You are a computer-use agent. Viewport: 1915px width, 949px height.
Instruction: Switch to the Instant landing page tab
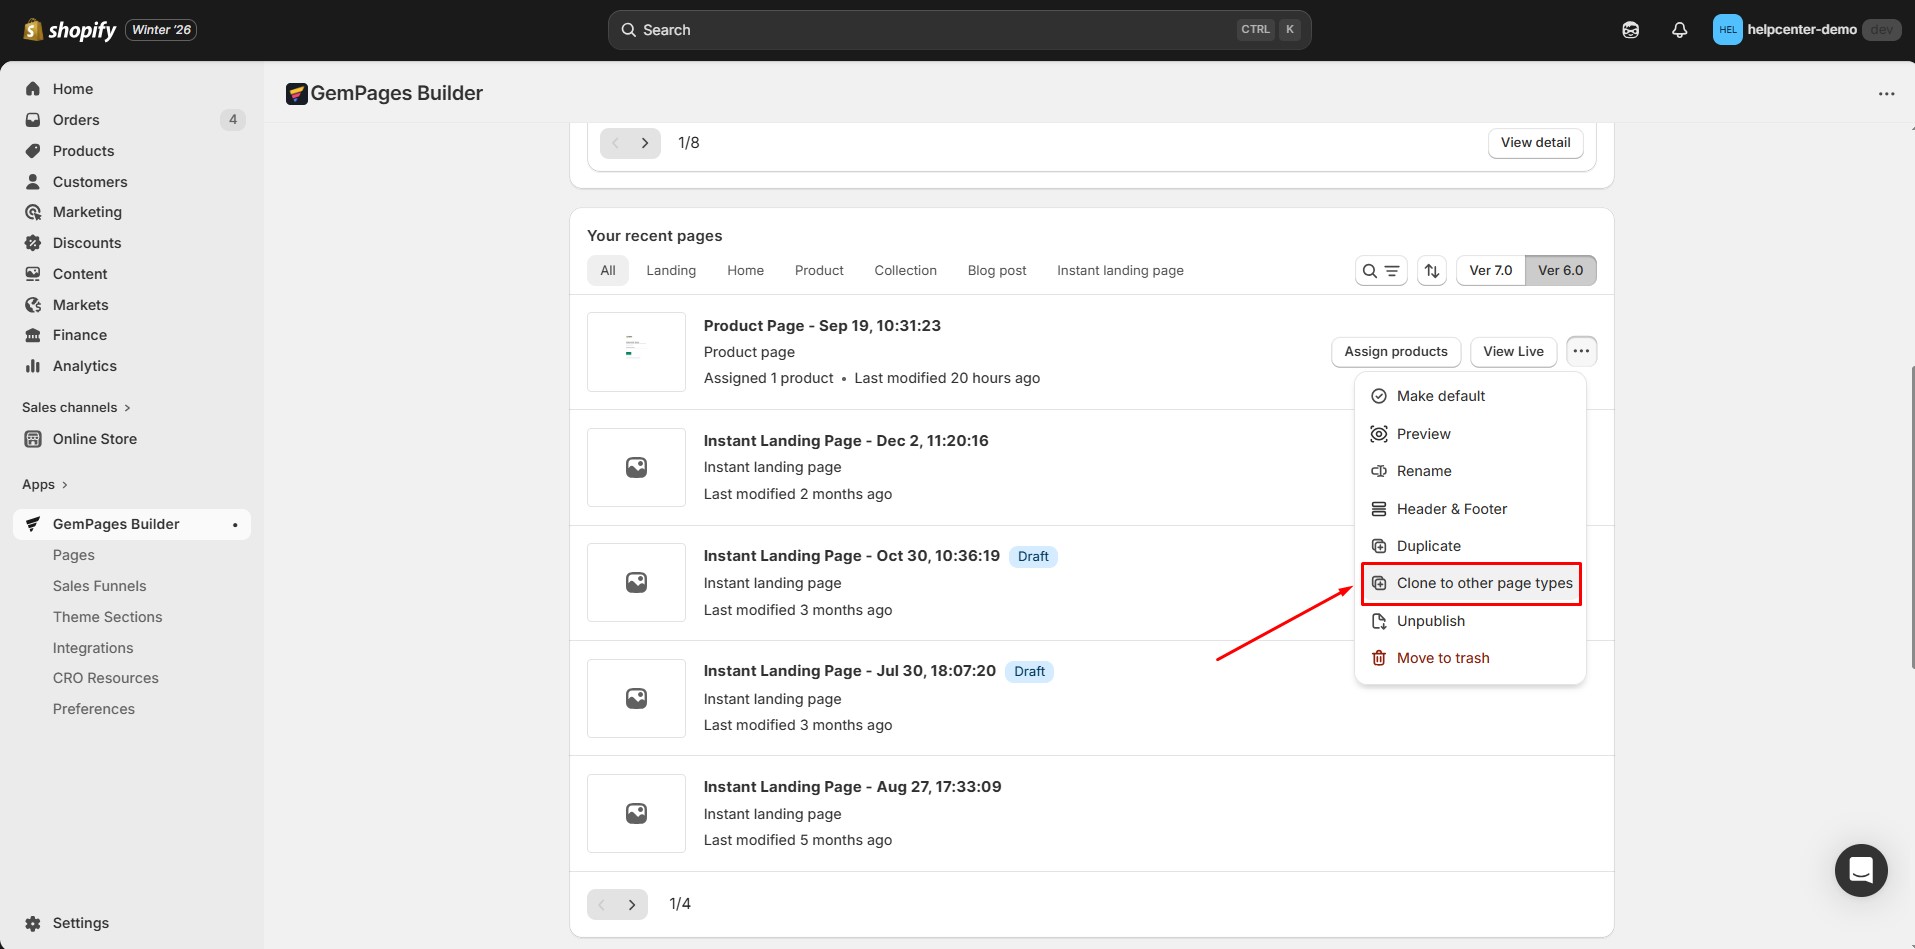pyautogui.click(x=1119, y=271)
